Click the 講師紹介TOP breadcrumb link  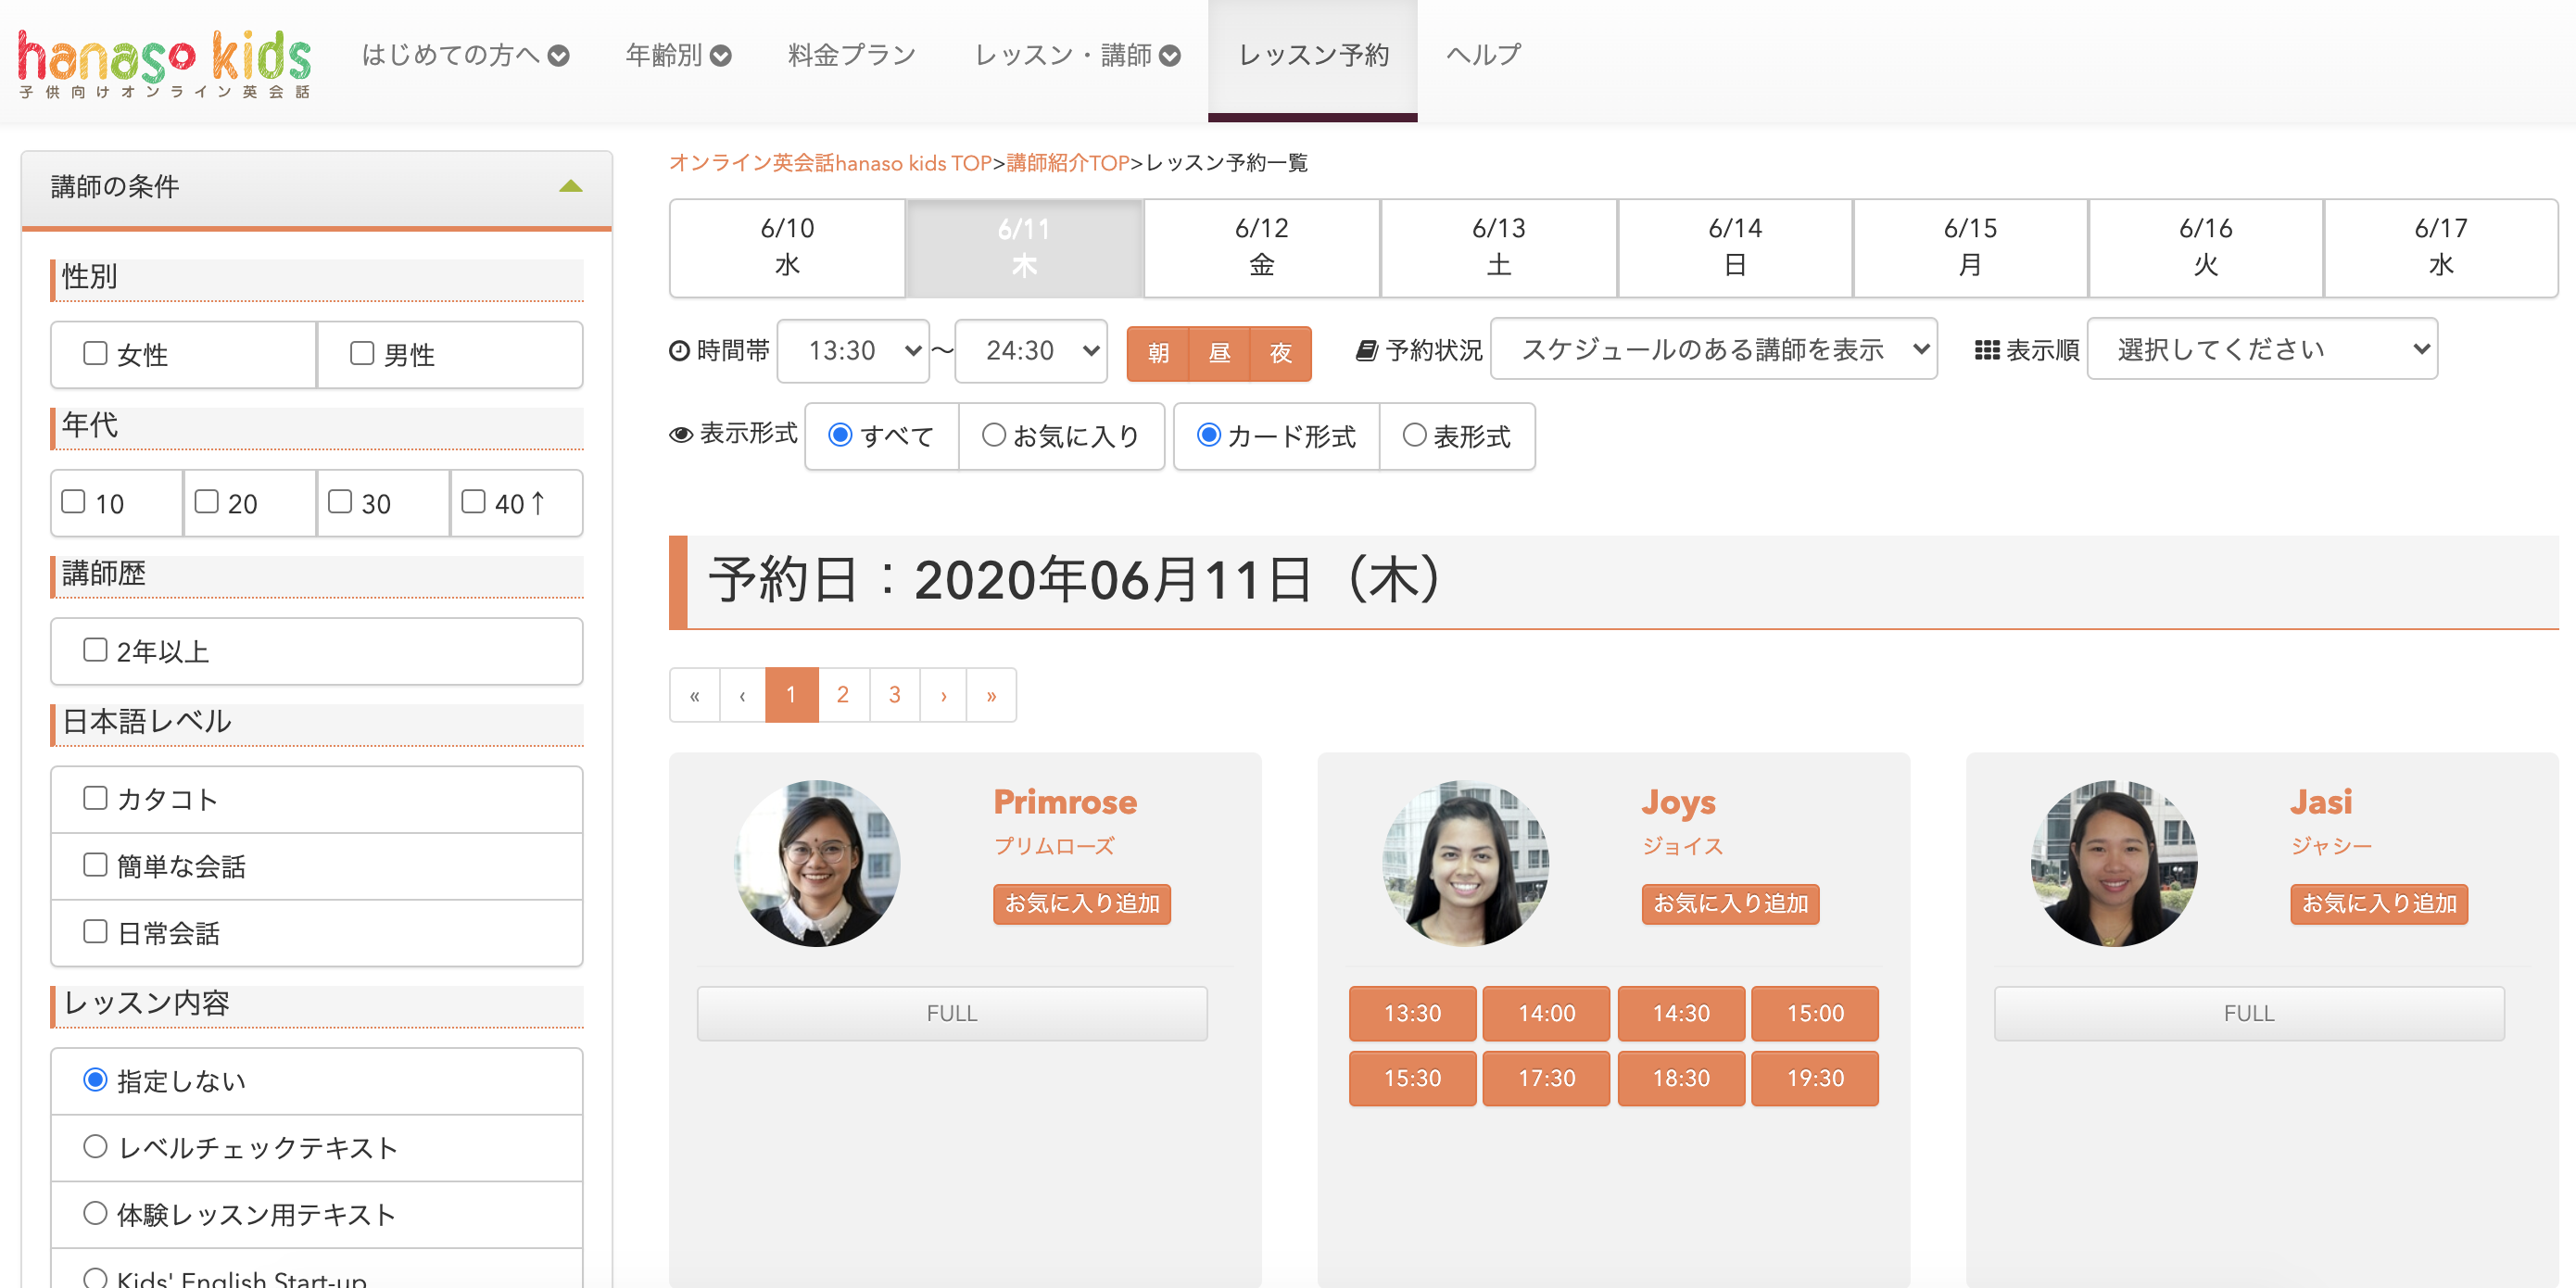click(x=1067, y=163)
